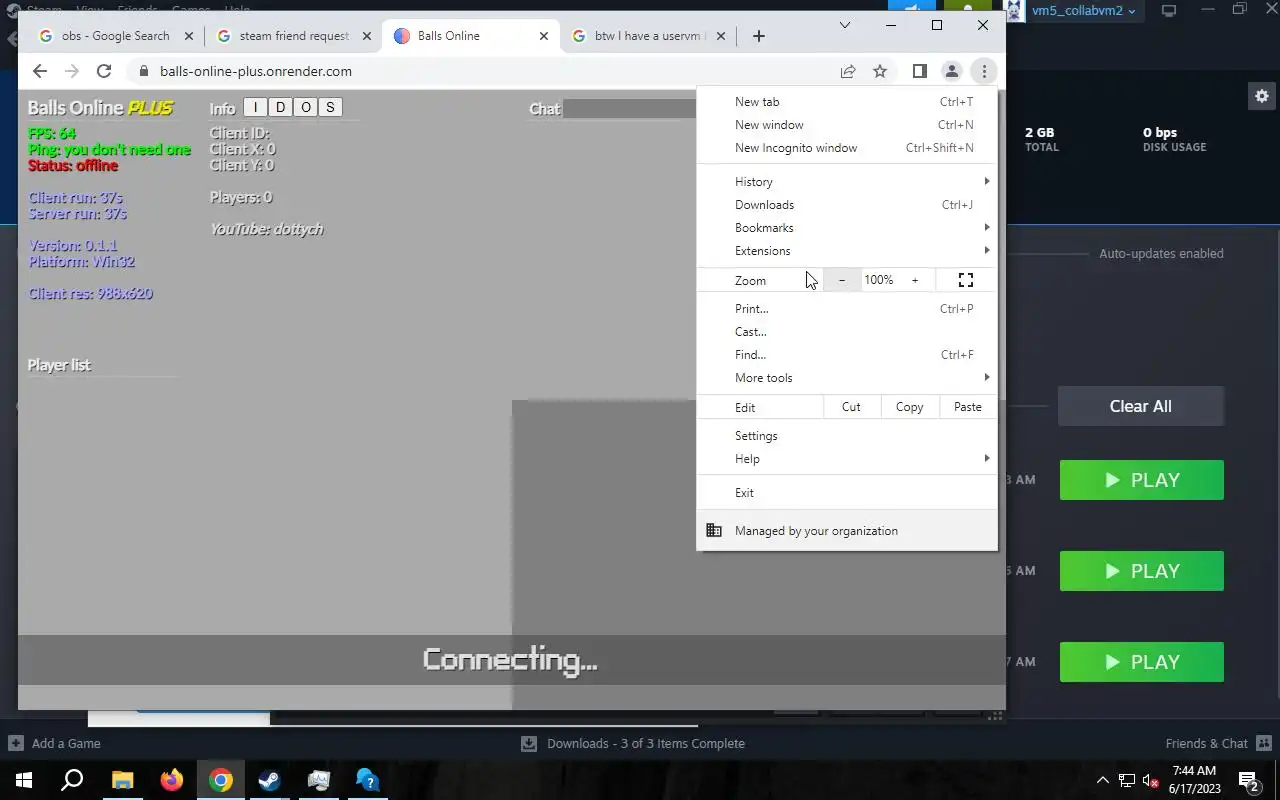Close the Balls Online tab
This screenshot has height=800, width=1280.
[x=544, y=36]
